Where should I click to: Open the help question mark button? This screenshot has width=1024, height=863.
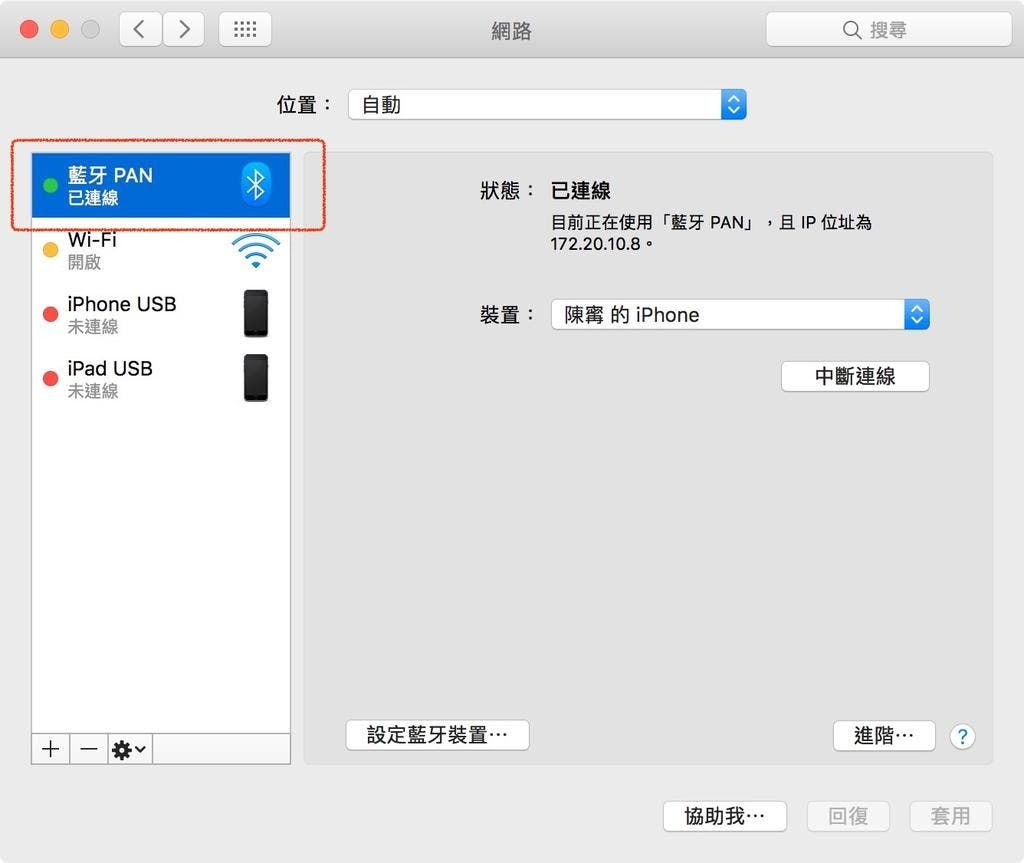tap(962, 737)
